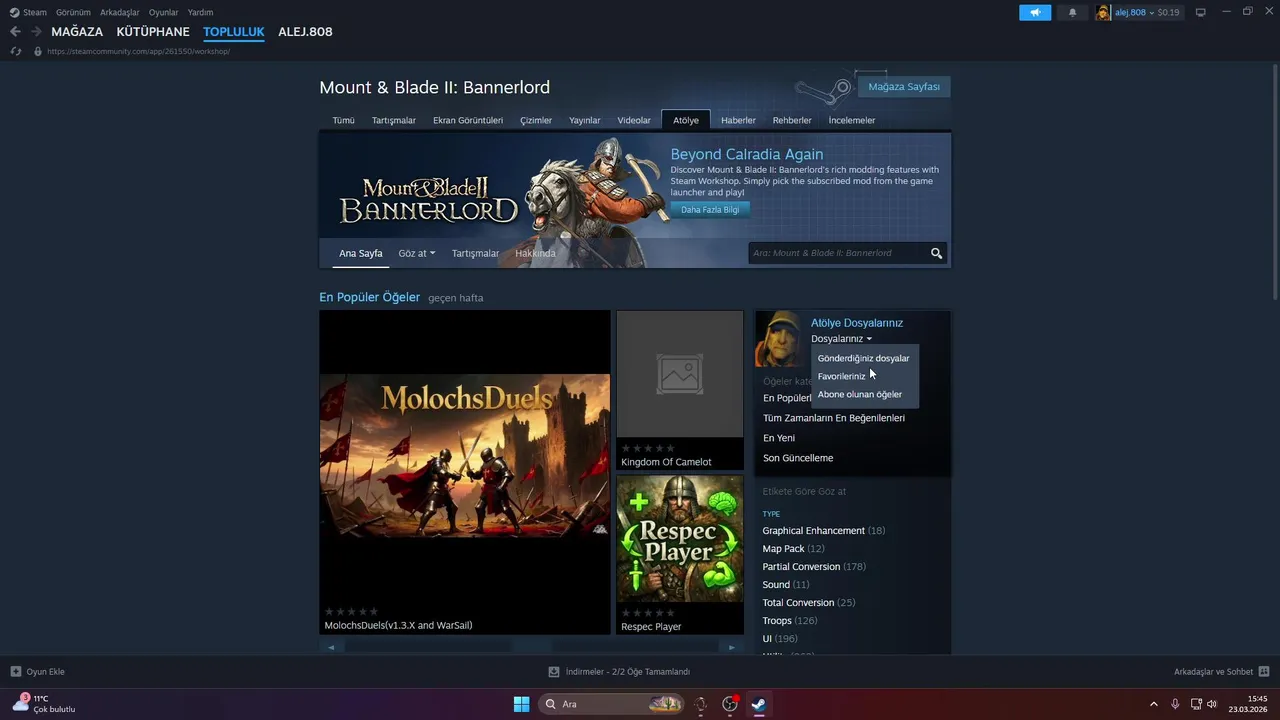
Task: Click the announcements megaphone icon
Action: coord(1035,12)
